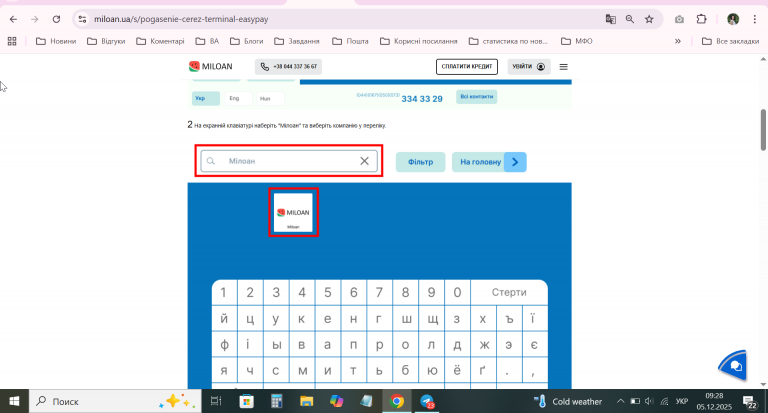
Task: Open the Пошта bookmarks folder
Action: pyautogui.click(x=350, y=41)
